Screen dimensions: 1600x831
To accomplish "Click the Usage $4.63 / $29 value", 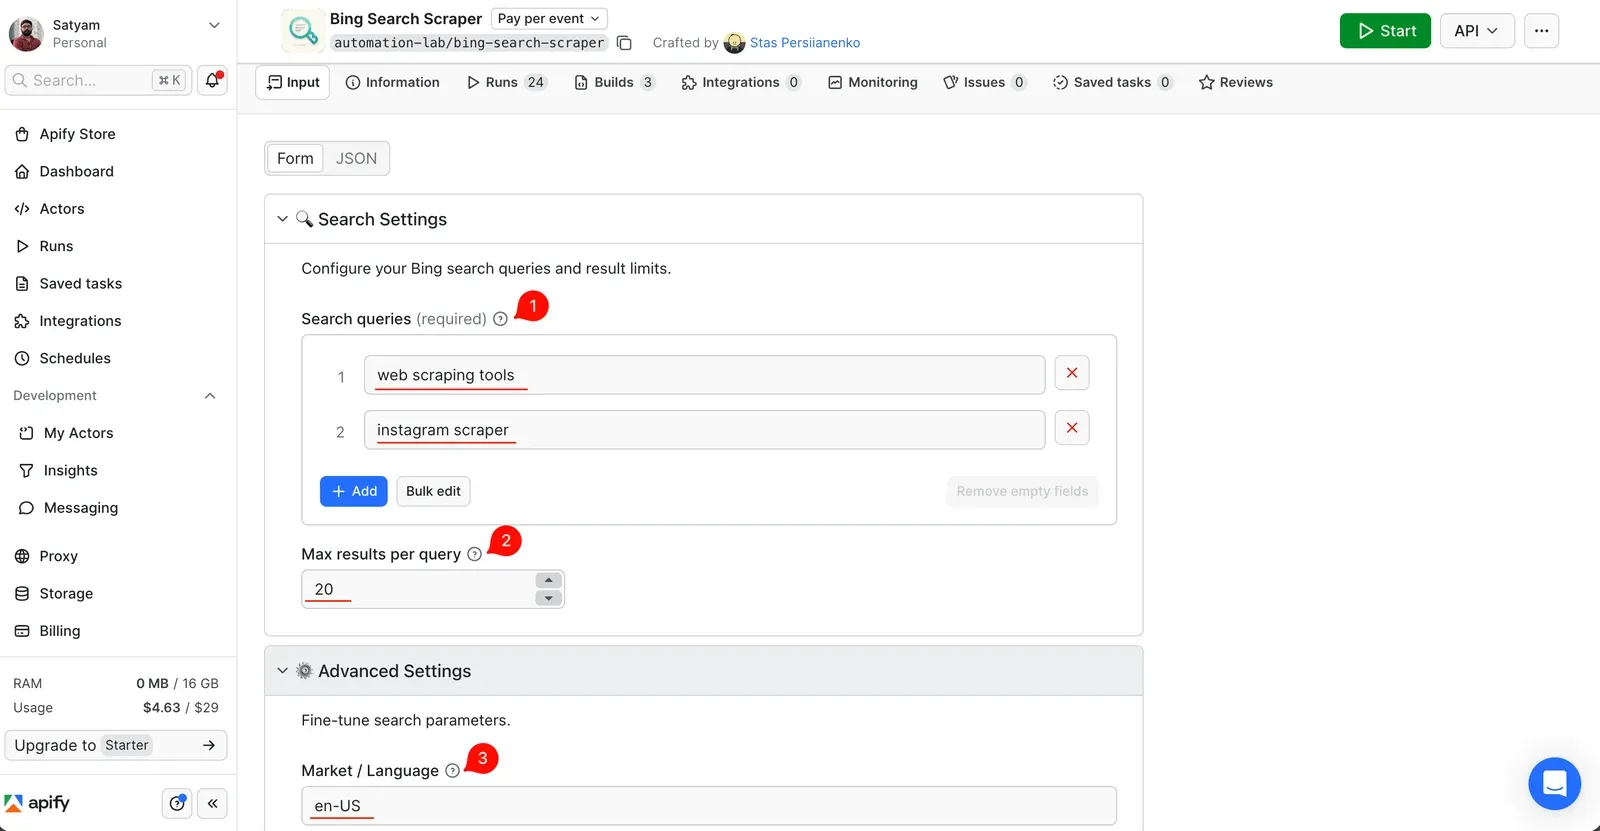I will click(181, 708).
